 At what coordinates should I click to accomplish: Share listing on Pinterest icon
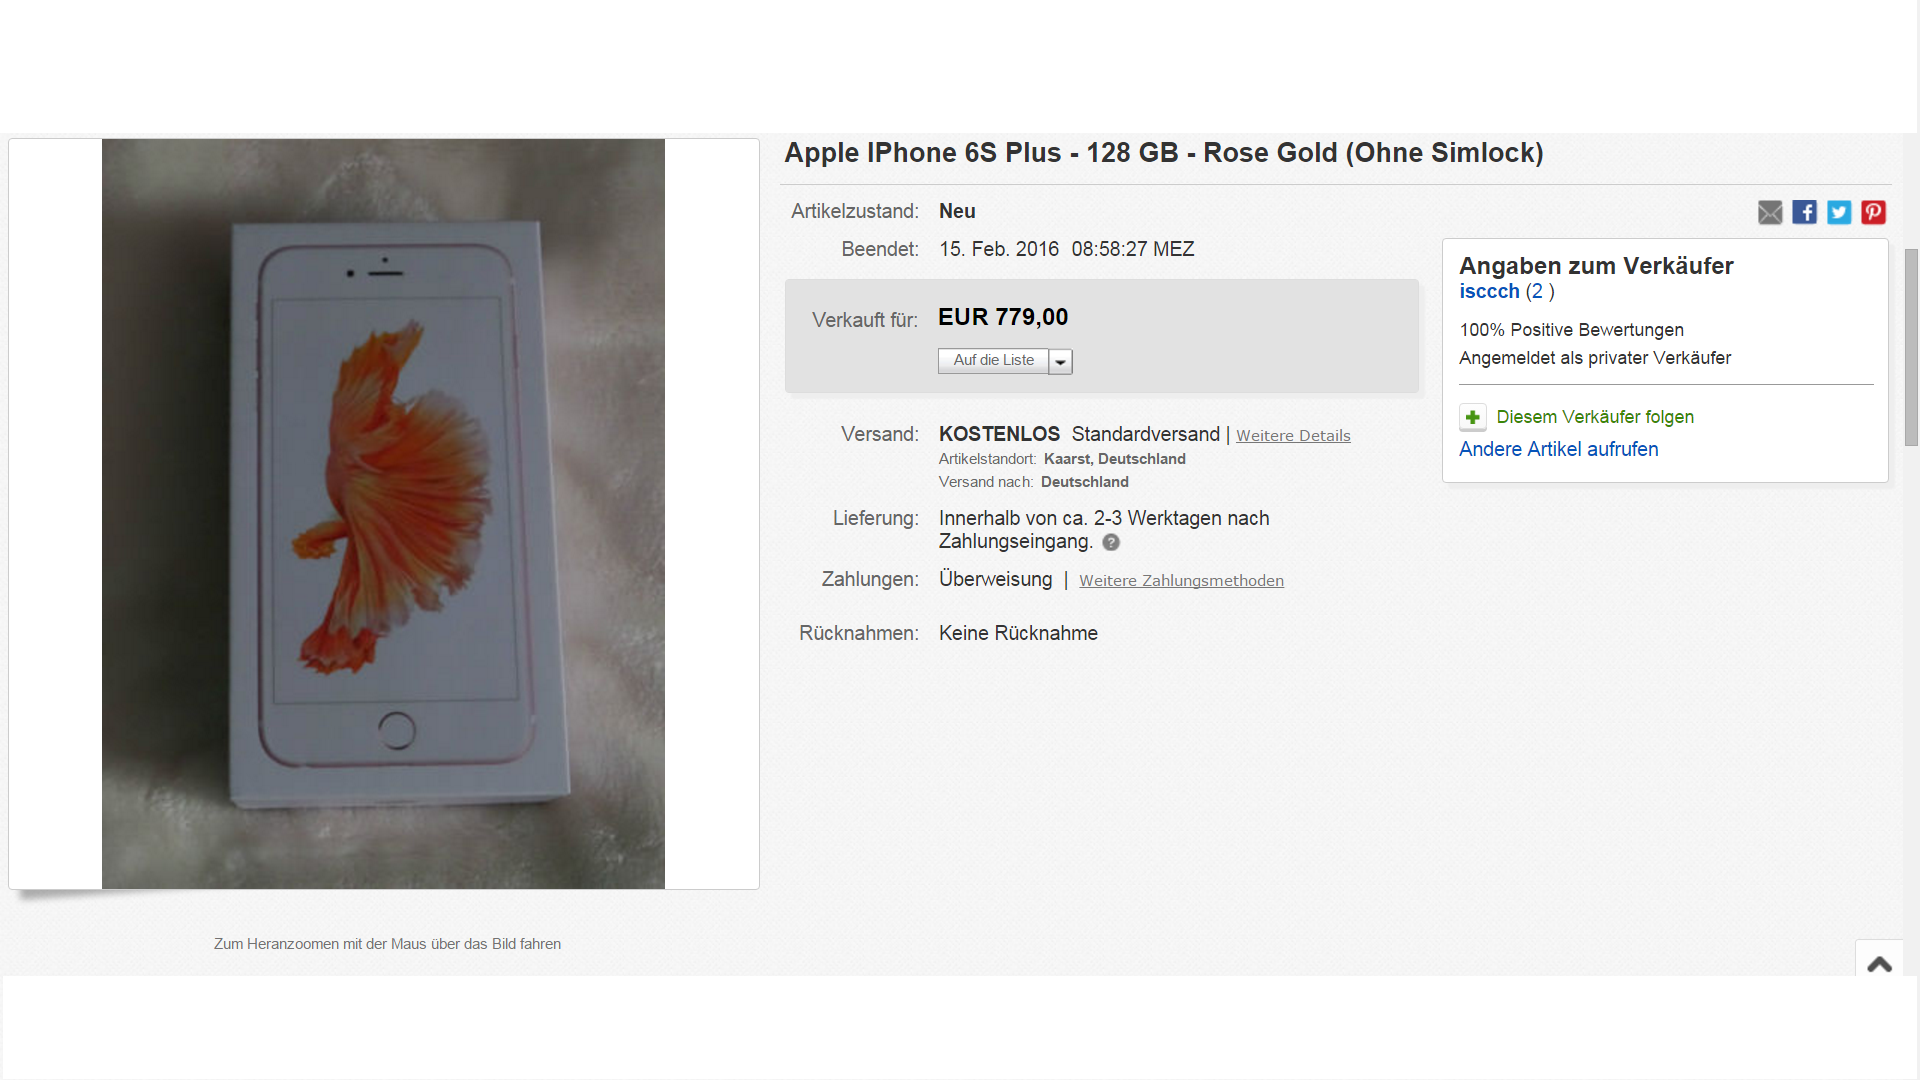pos(1873,212)
